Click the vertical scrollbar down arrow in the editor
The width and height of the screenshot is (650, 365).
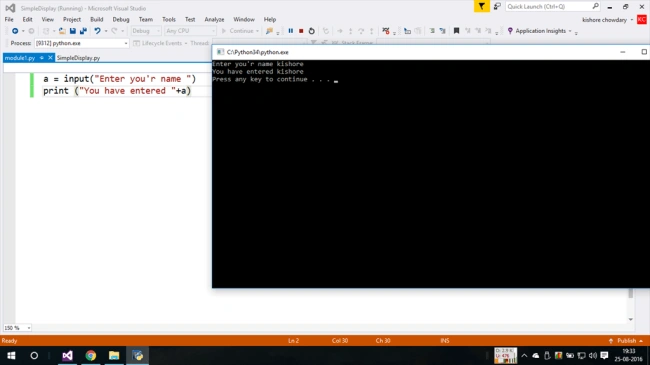click(631, 319)
